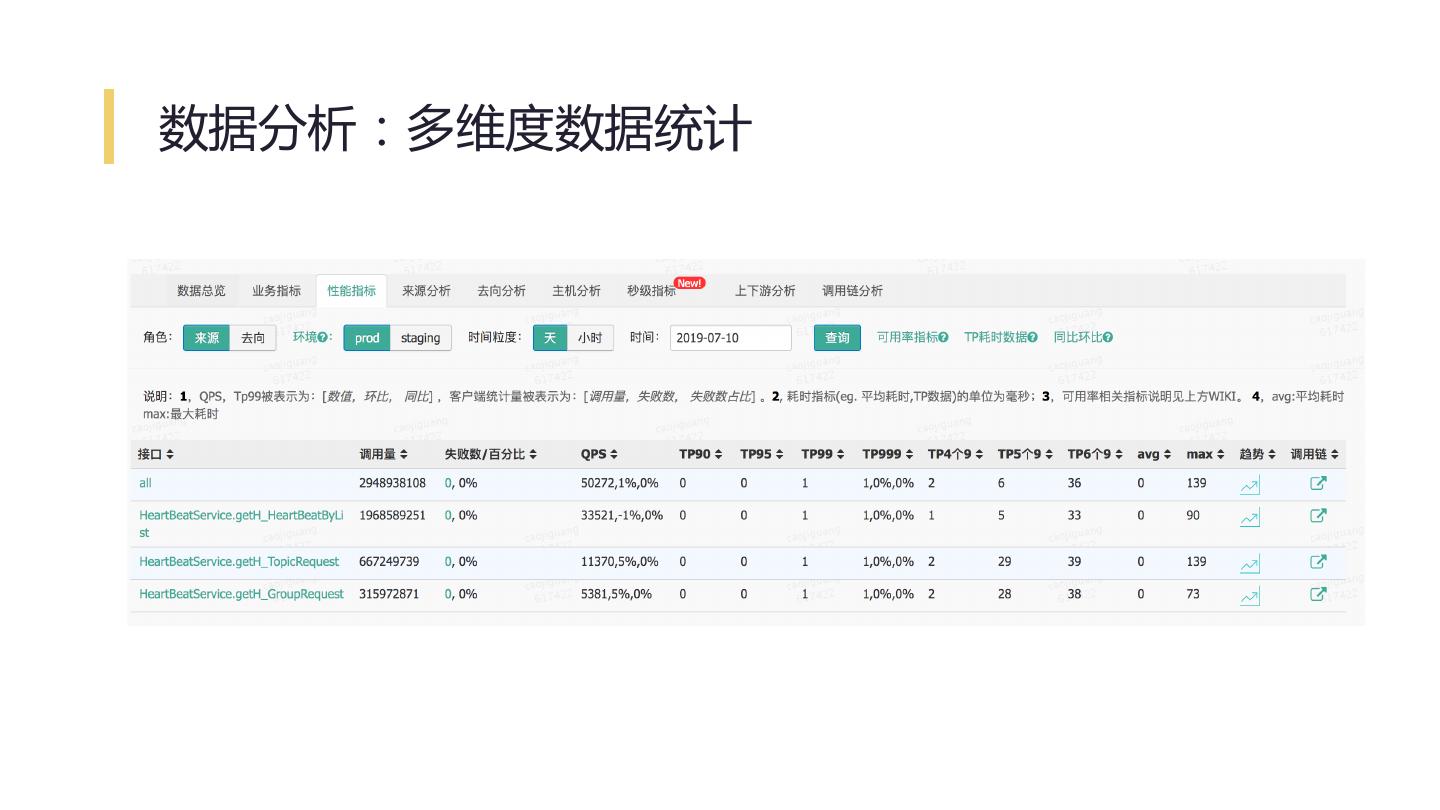Click help icon next to TP耗时数据
The image size is (1440, 810).
pos(1032,338)
